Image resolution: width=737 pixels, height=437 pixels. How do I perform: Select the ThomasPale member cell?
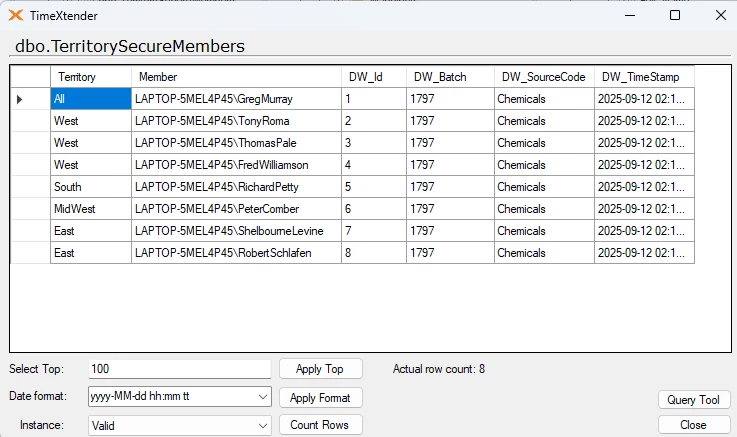(236, 143)
